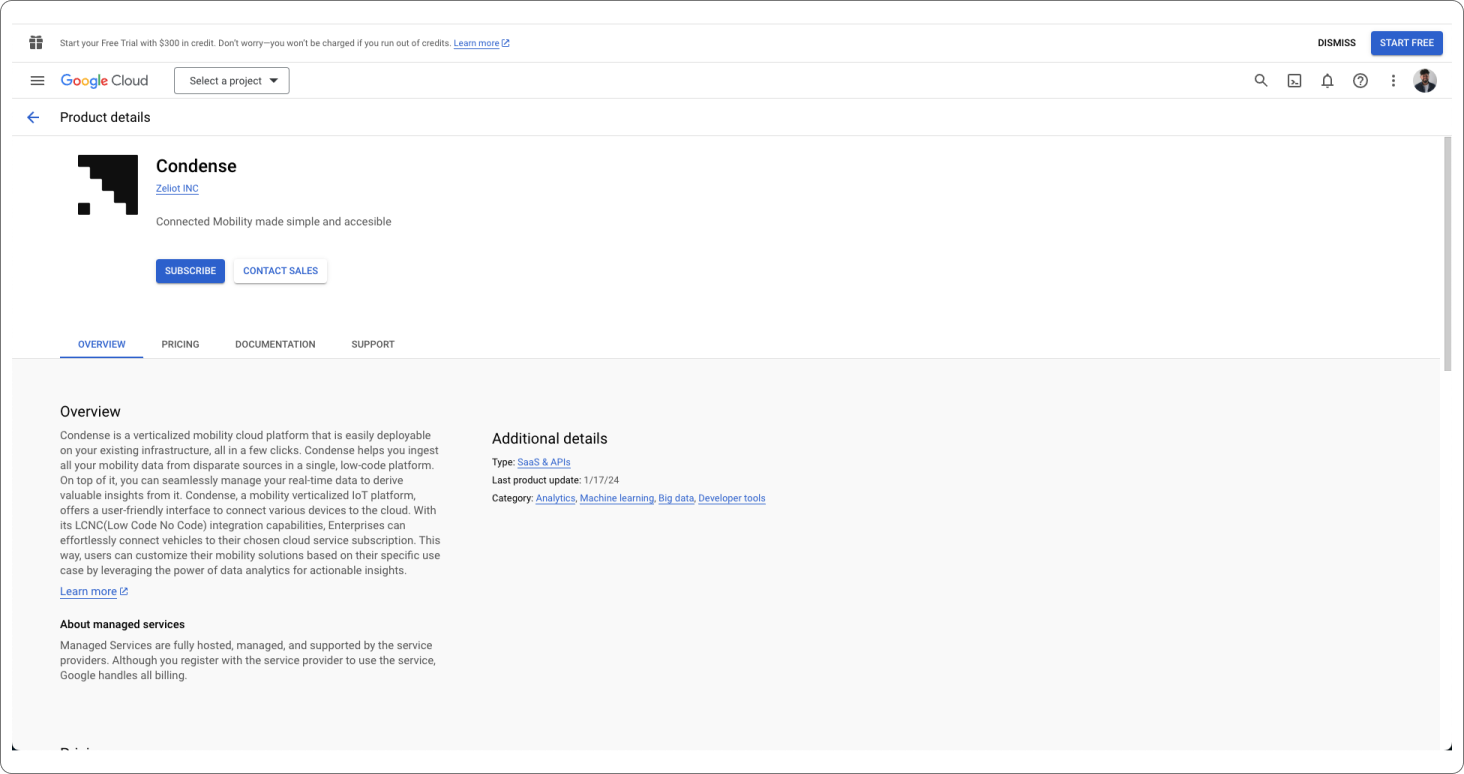Open the help question mark icon
Image resolution: width=1464 pixels, height=774 pixels.
1360,81
